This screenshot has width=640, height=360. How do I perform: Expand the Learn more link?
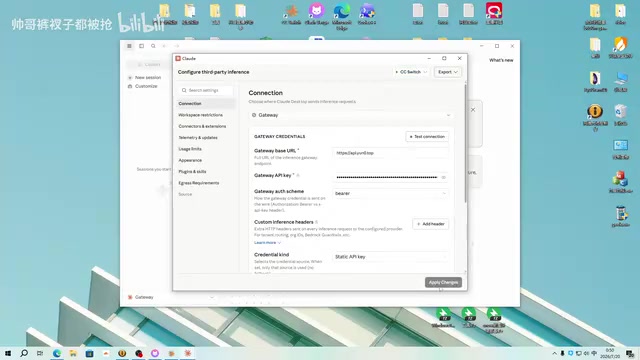point(267,242)
